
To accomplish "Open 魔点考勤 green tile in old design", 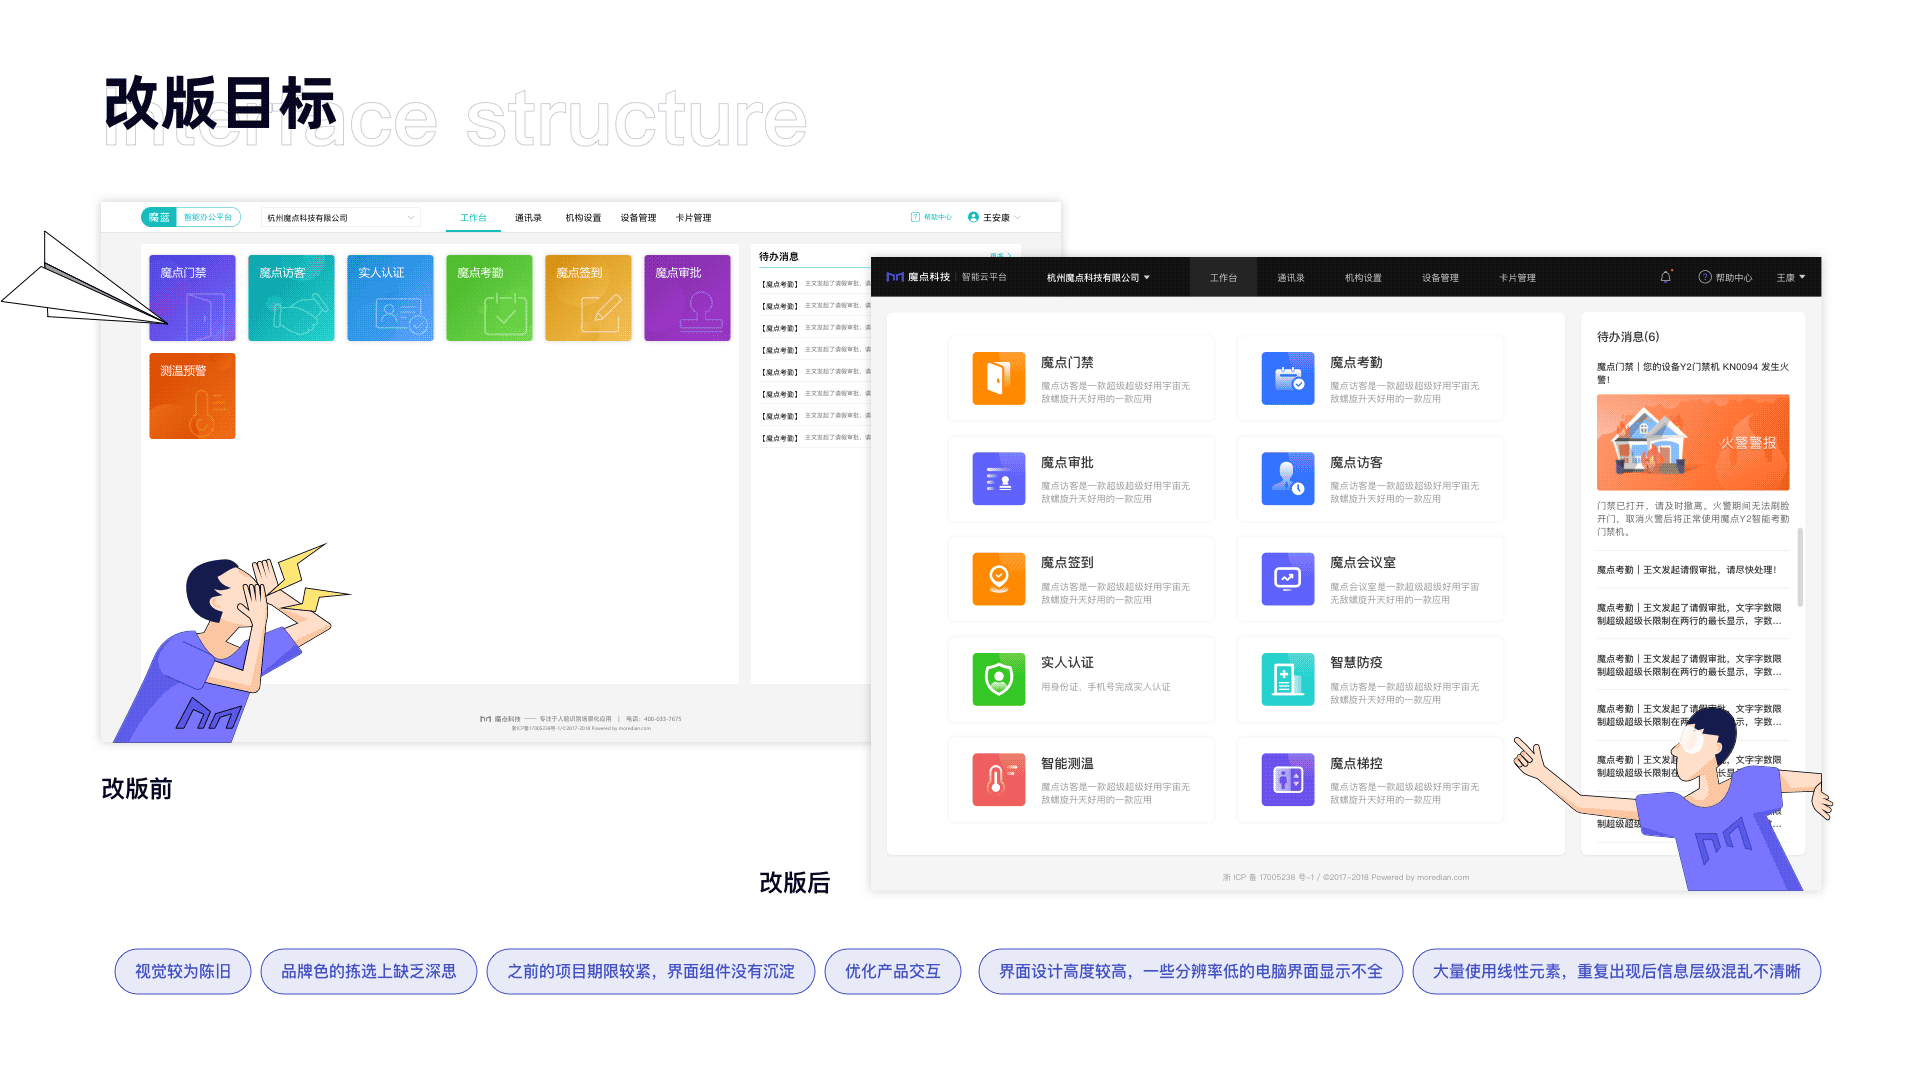I will (x=489, y=298).
